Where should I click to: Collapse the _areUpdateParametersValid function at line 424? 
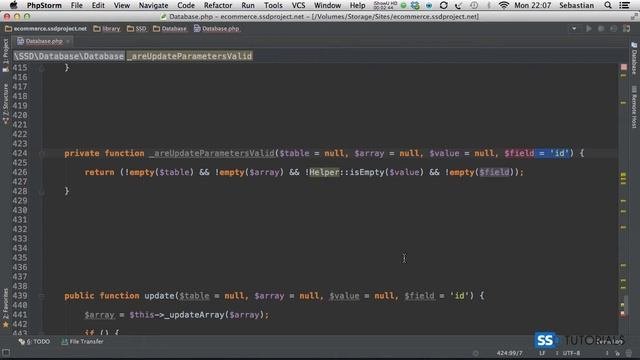tap(42, 154)
